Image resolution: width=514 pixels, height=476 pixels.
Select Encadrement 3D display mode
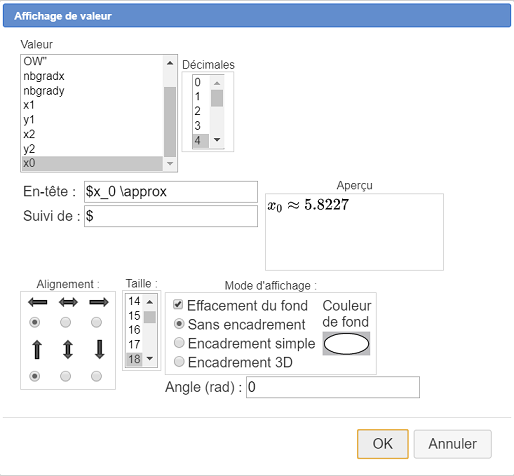pos(179,361)
